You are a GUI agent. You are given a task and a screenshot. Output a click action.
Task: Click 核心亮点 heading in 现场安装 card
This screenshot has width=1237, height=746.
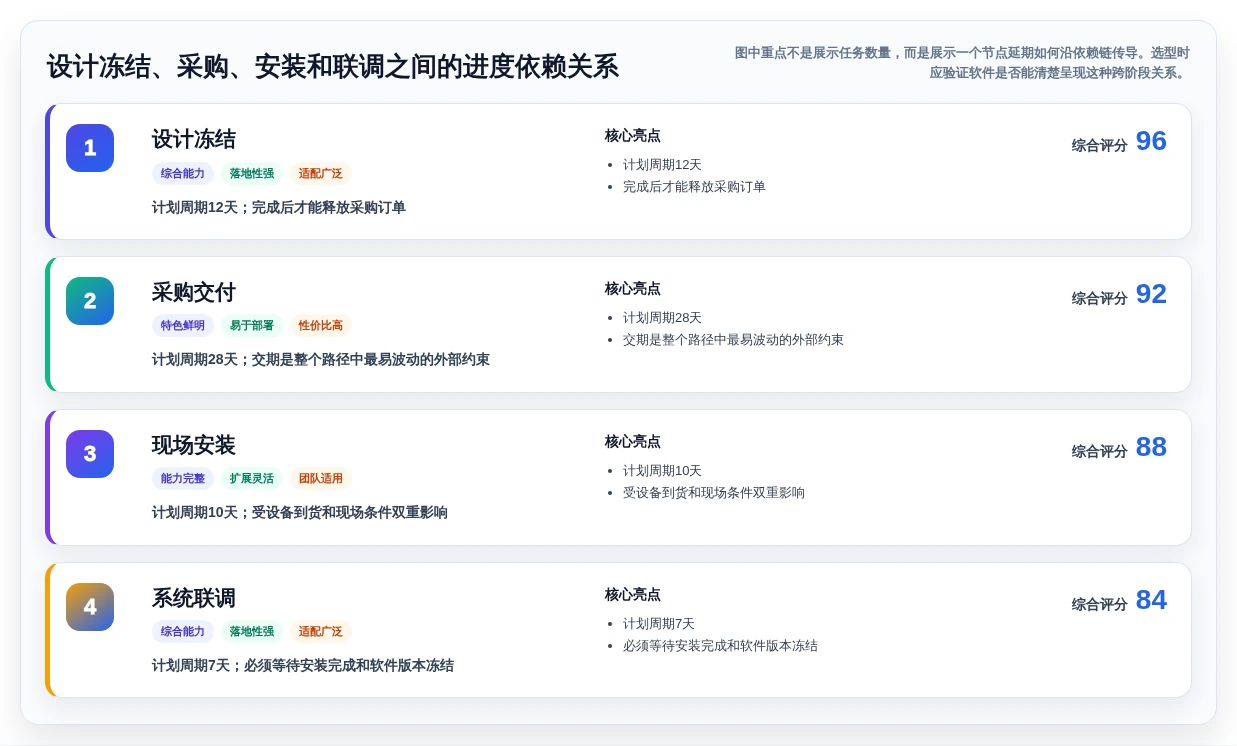(x=632, y=442)
